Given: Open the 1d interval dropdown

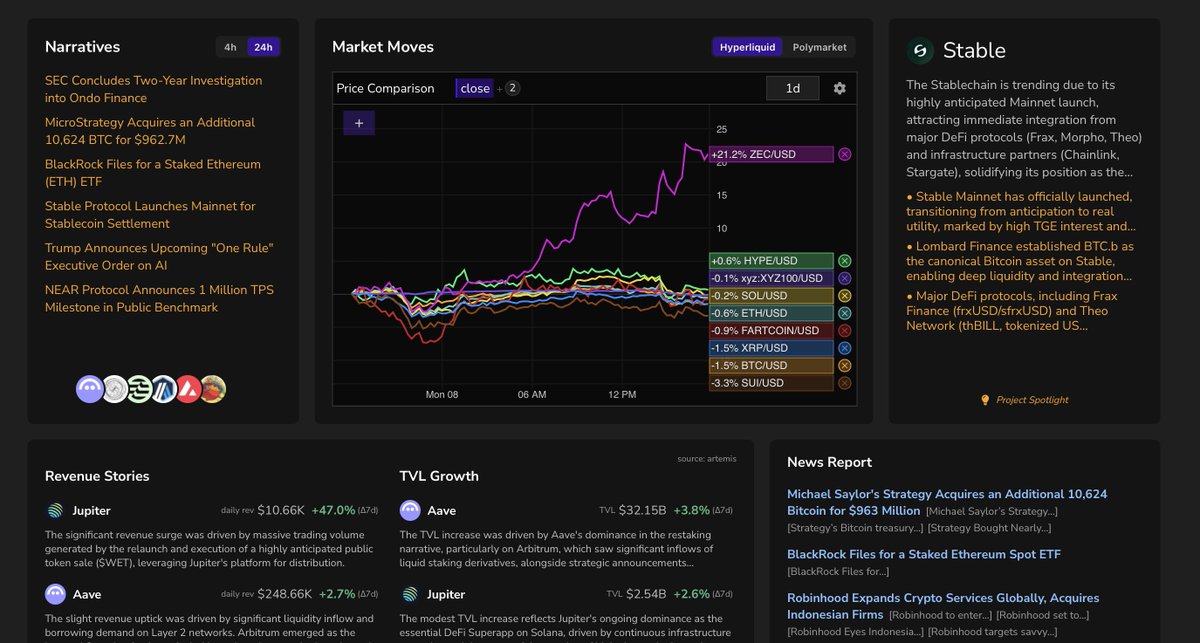Looking at the screenshot, I should (793, 88).
